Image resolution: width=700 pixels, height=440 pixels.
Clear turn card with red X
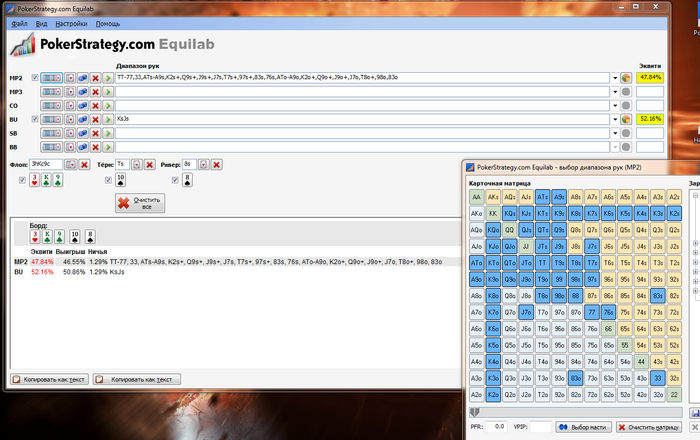[x=150, y=165]
